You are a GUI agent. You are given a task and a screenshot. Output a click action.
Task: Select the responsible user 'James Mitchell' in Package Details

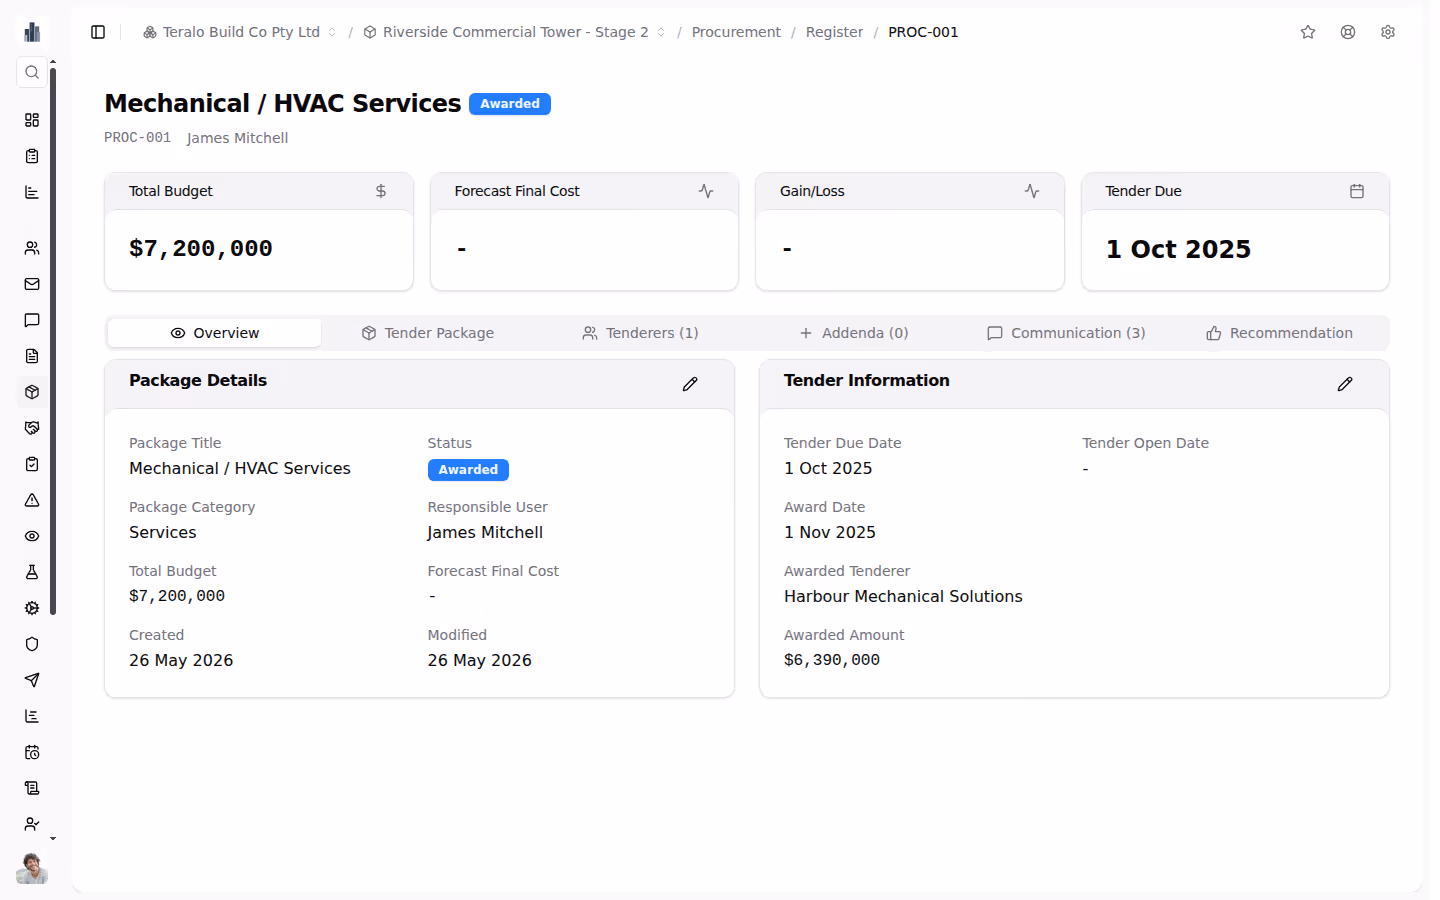(485, 532)
